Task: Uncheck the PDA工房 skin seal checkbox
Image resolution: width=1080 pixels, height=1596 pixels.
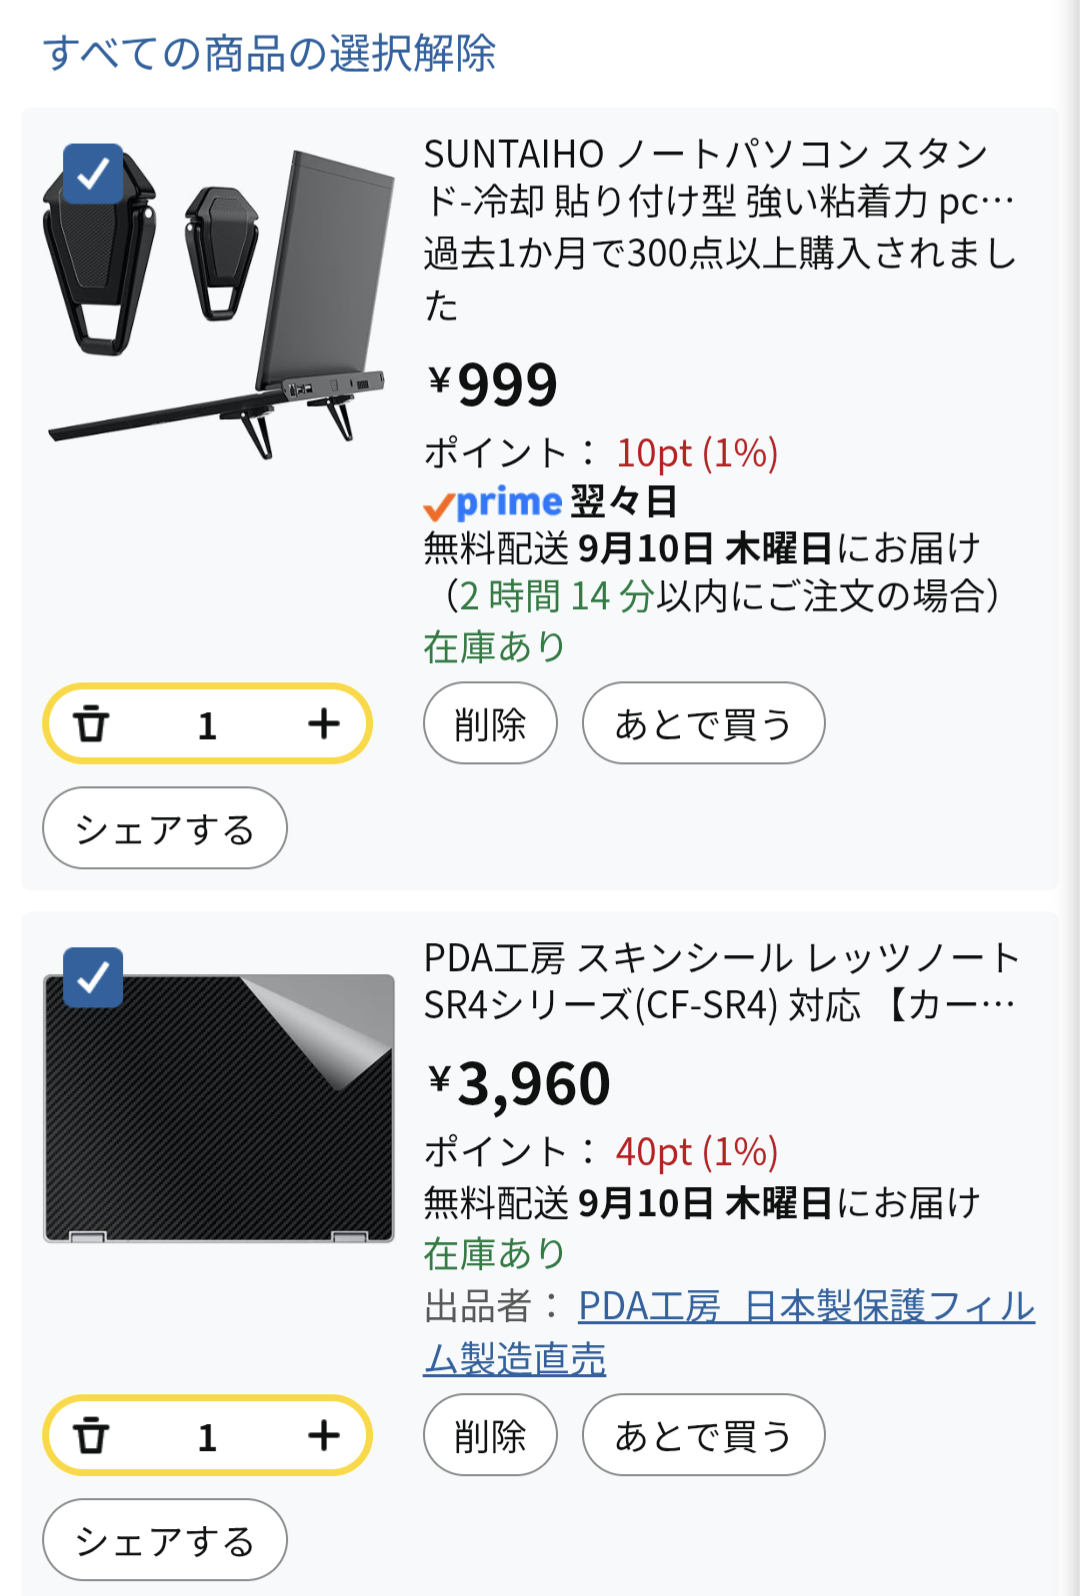Action: click(93, 977)
